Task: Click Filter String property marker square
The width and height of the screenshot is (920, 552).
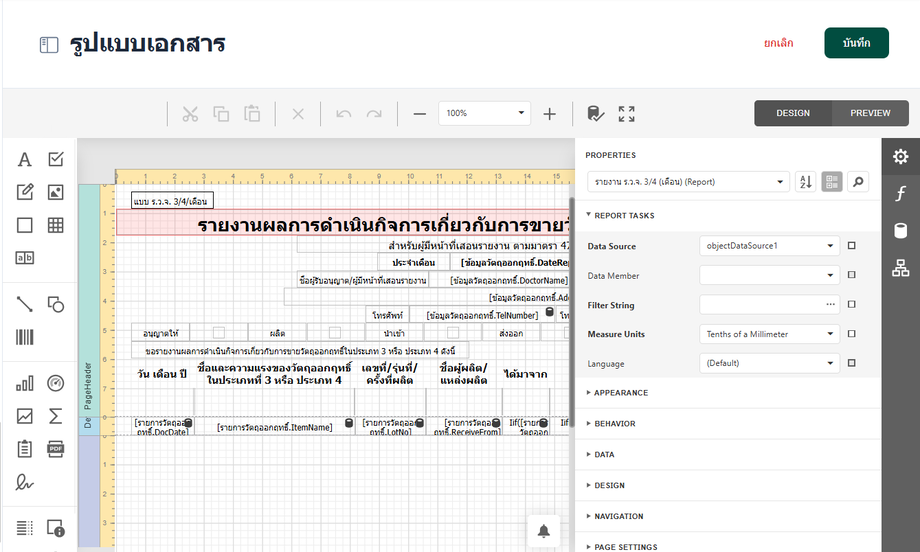Action: (x=852, y=304)
